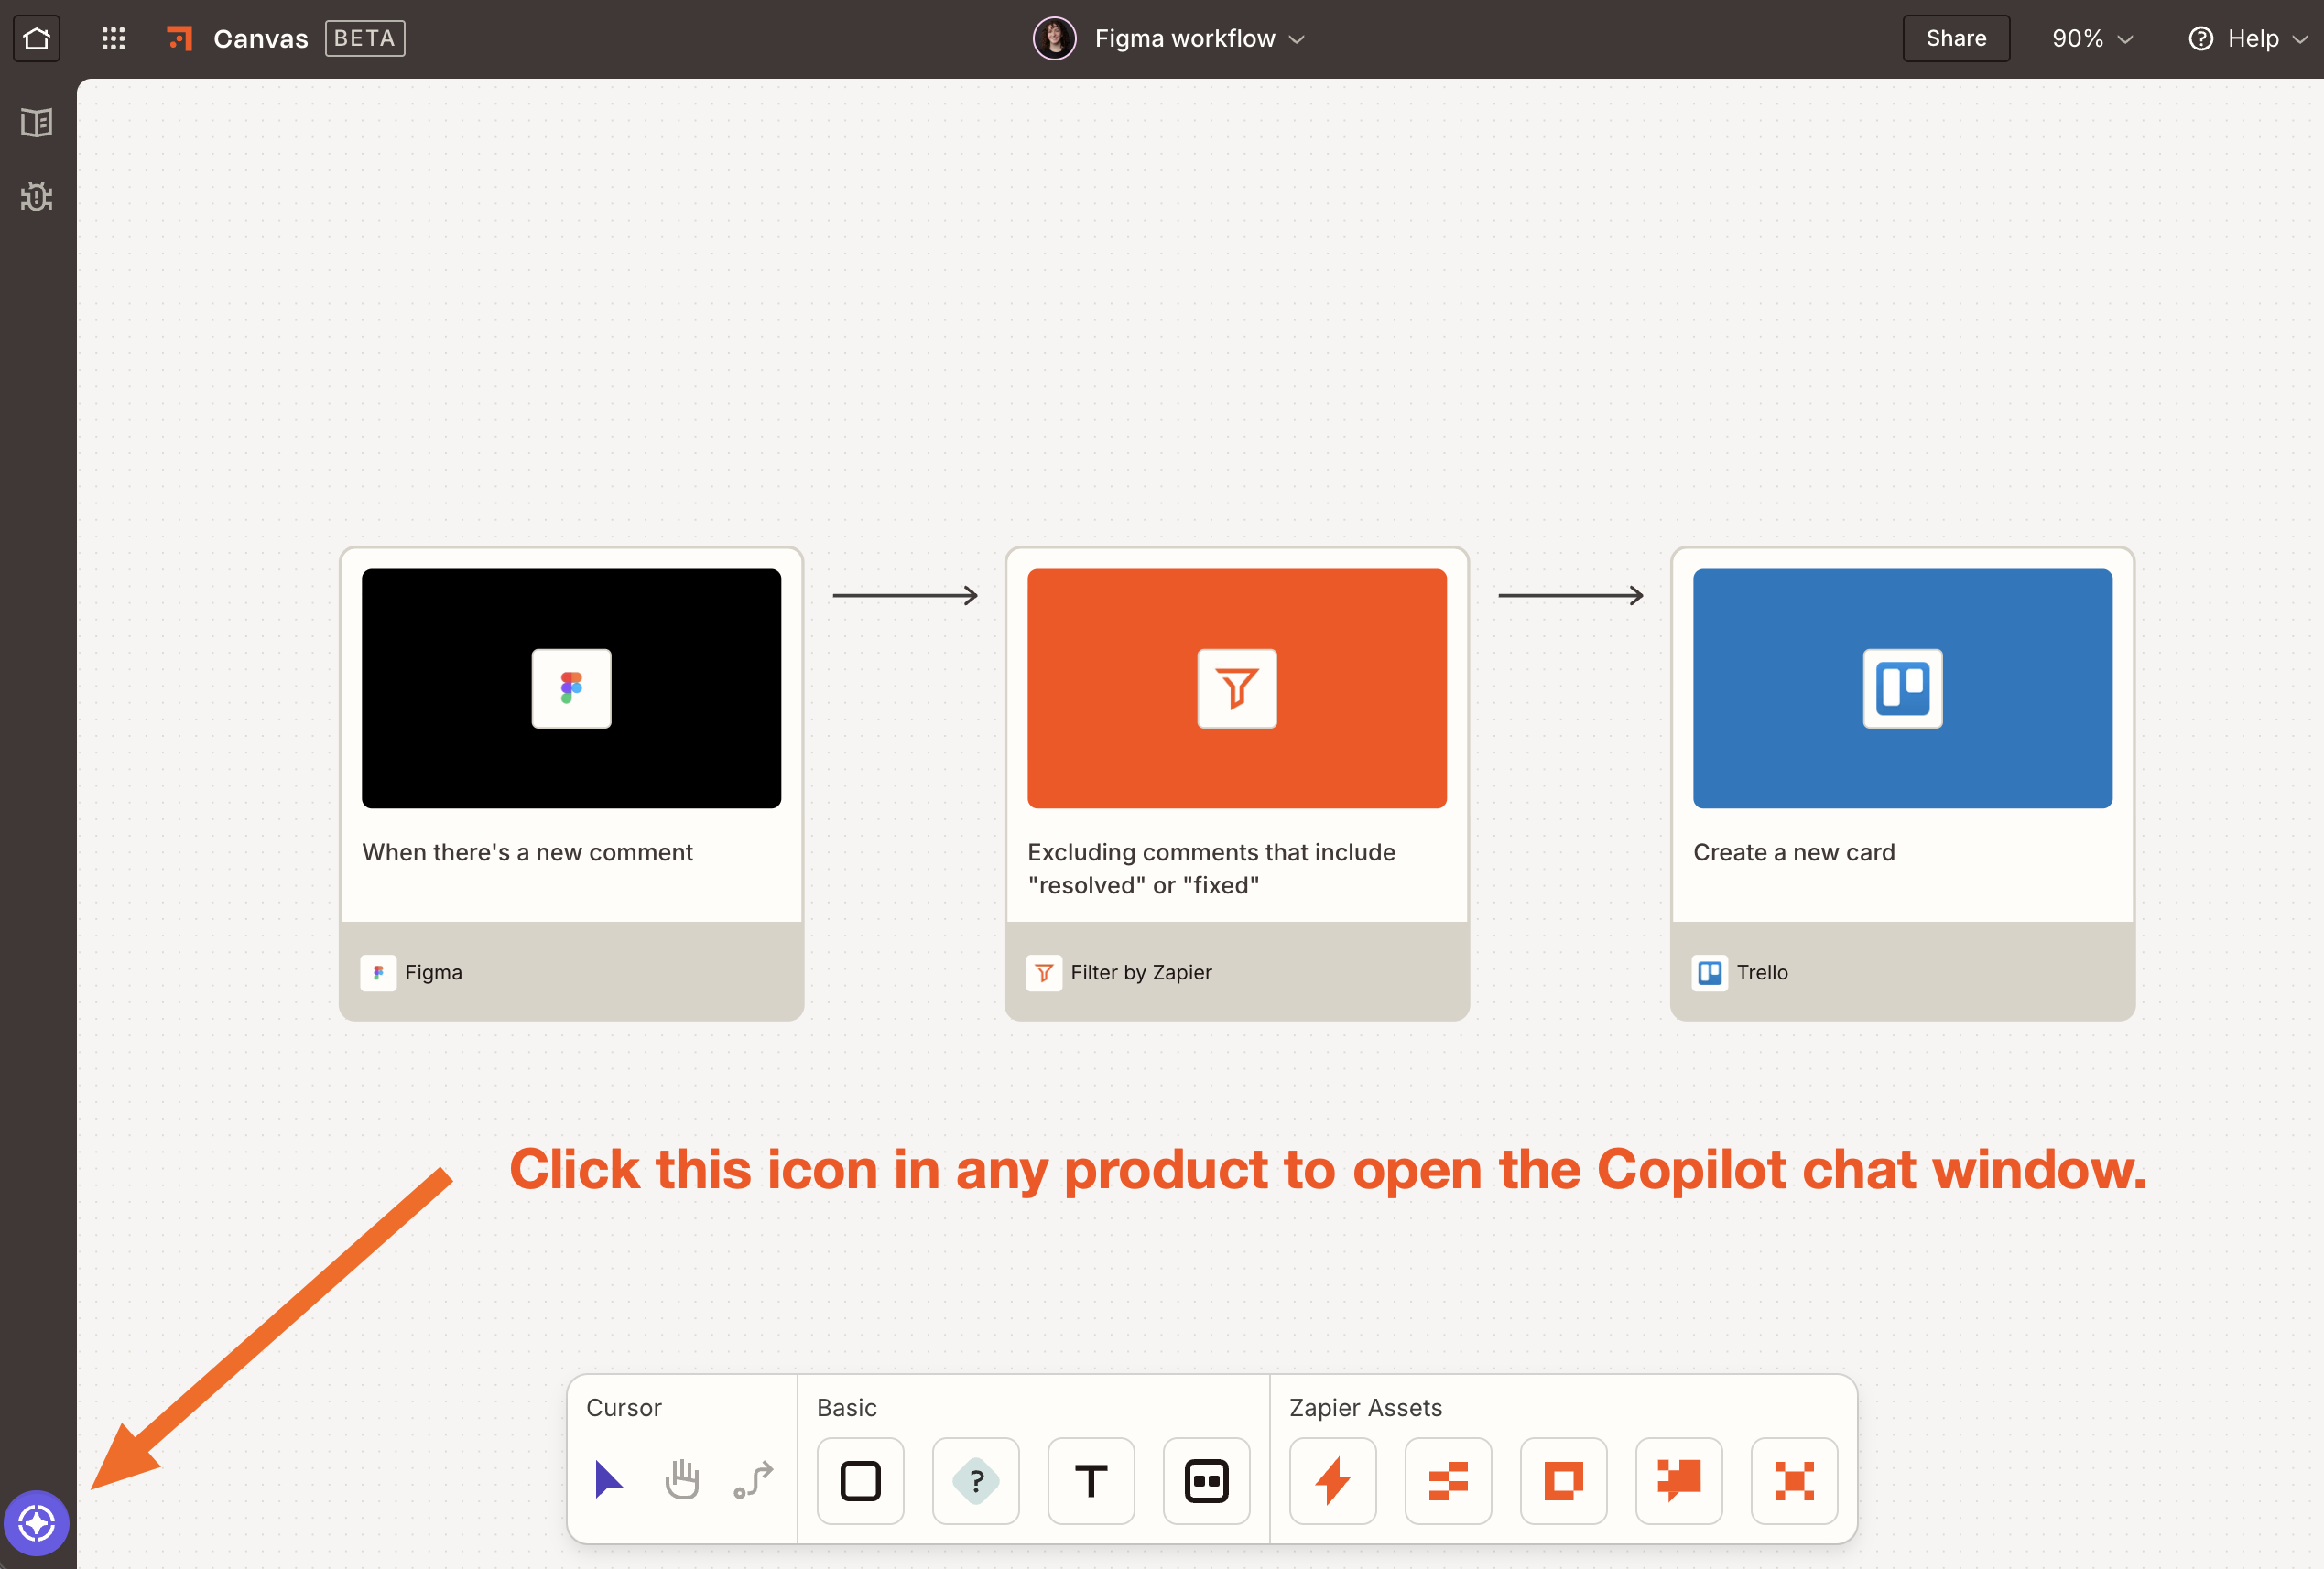Screen dimensions: 2324x1569
Task: Select the connector path tool
Action: (x=754, y=1480)
